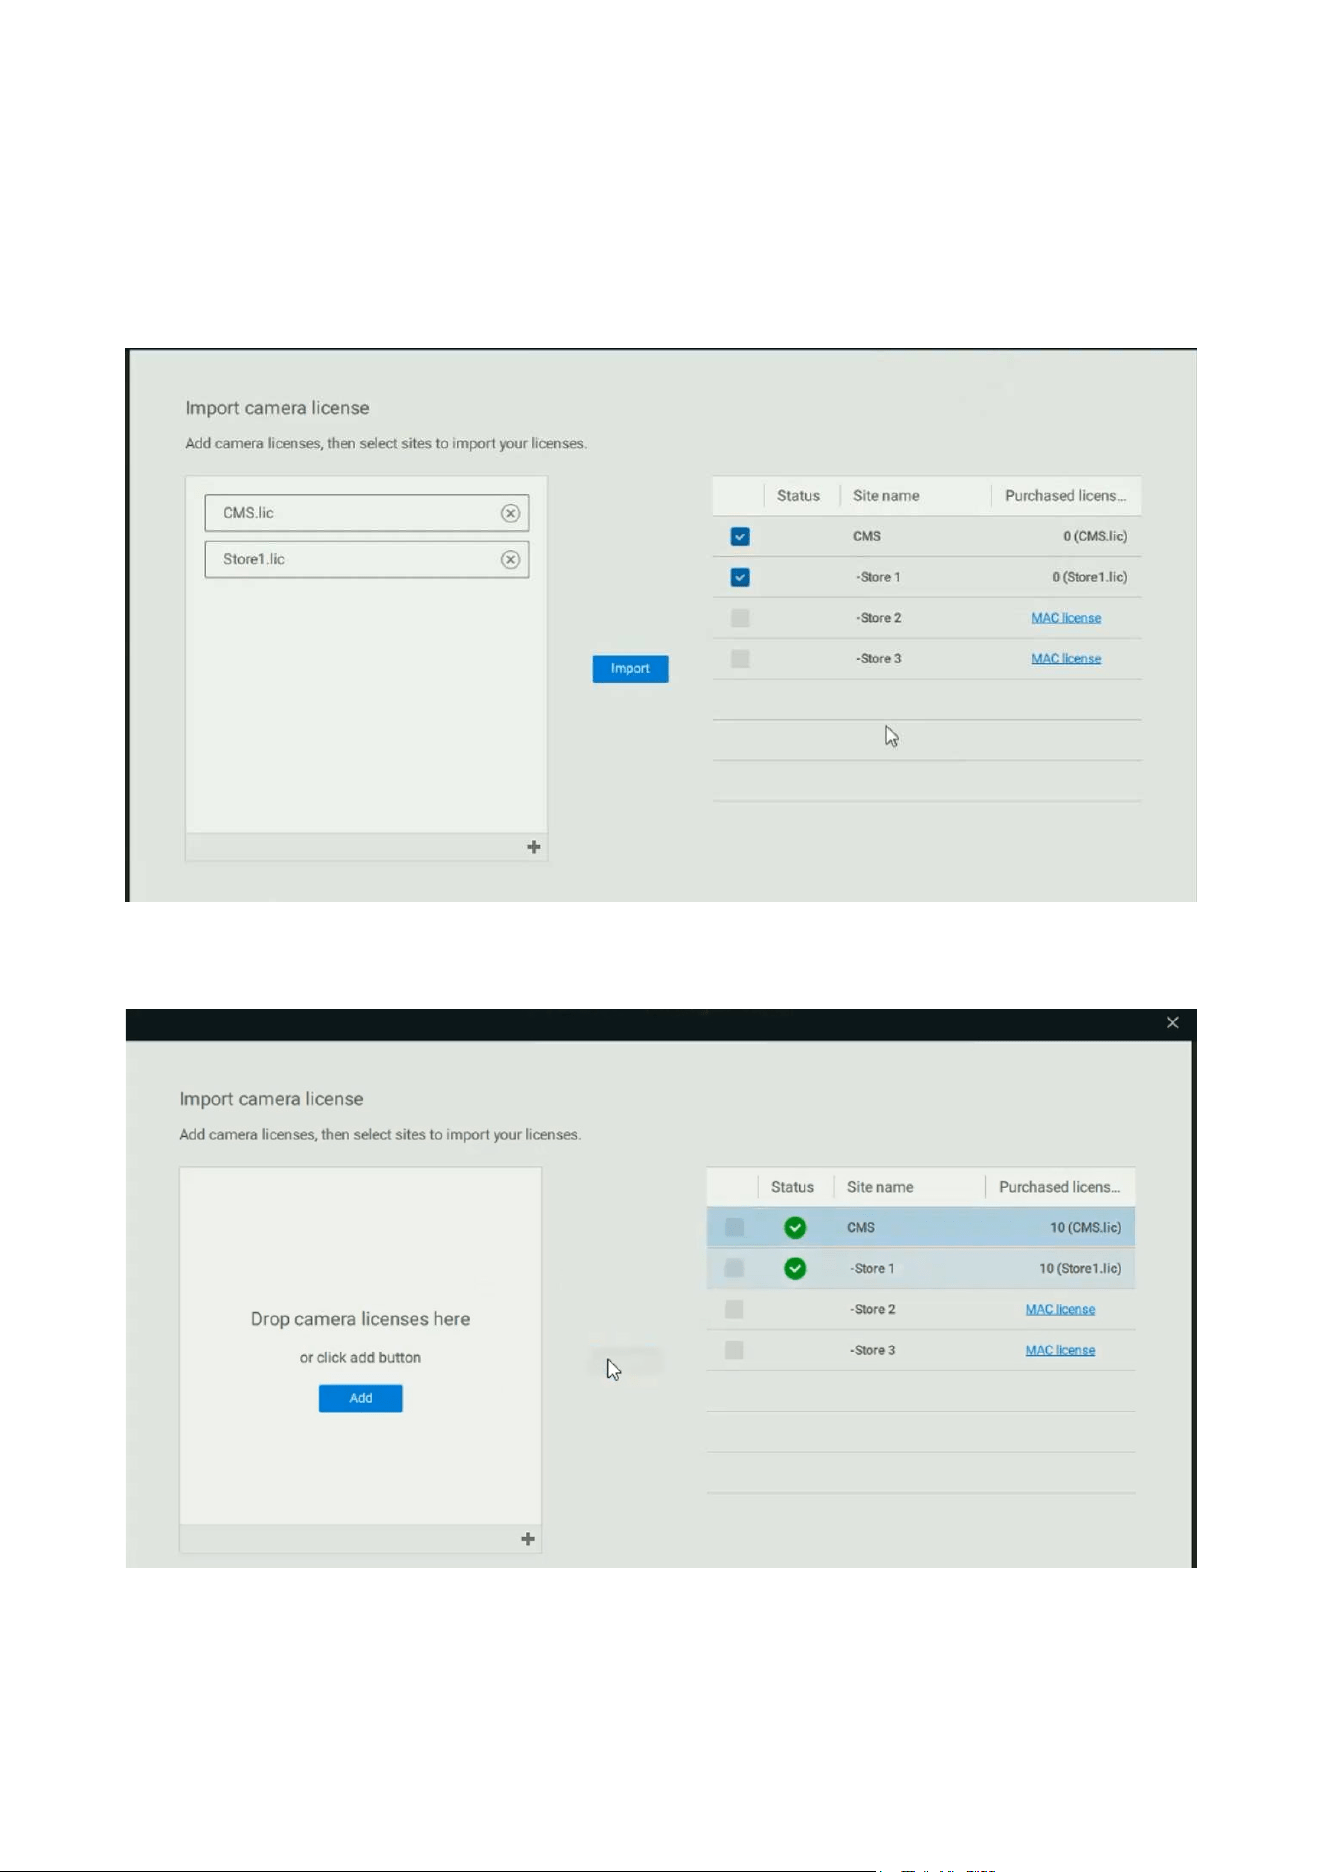The width and height of the screenshot is (1324, 1872).
Task: Click -Store 2 site name in upper table
Action: 878,618
